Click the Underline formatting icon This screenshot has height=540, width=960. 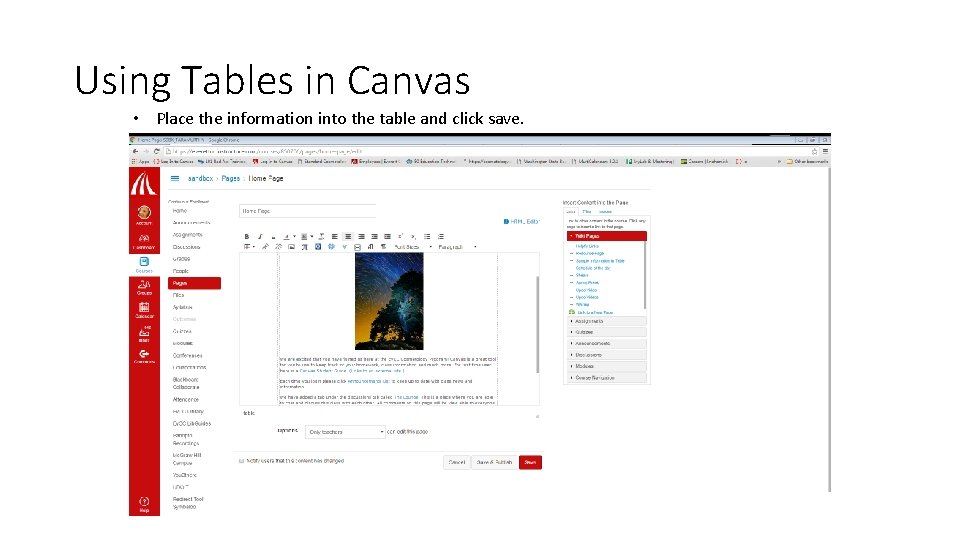tap(273, 237)
